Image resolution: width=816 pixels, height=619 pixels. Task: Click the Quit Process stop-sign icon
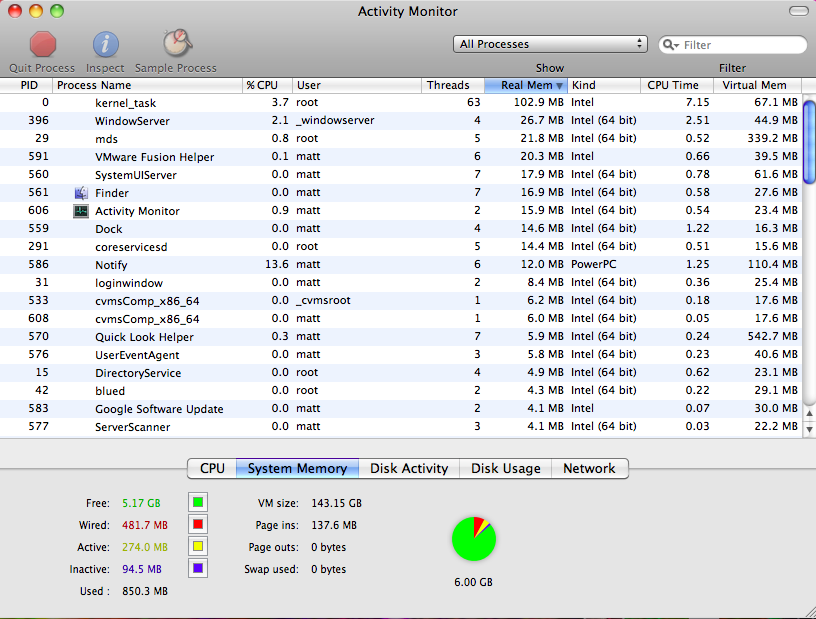point(43,44)
